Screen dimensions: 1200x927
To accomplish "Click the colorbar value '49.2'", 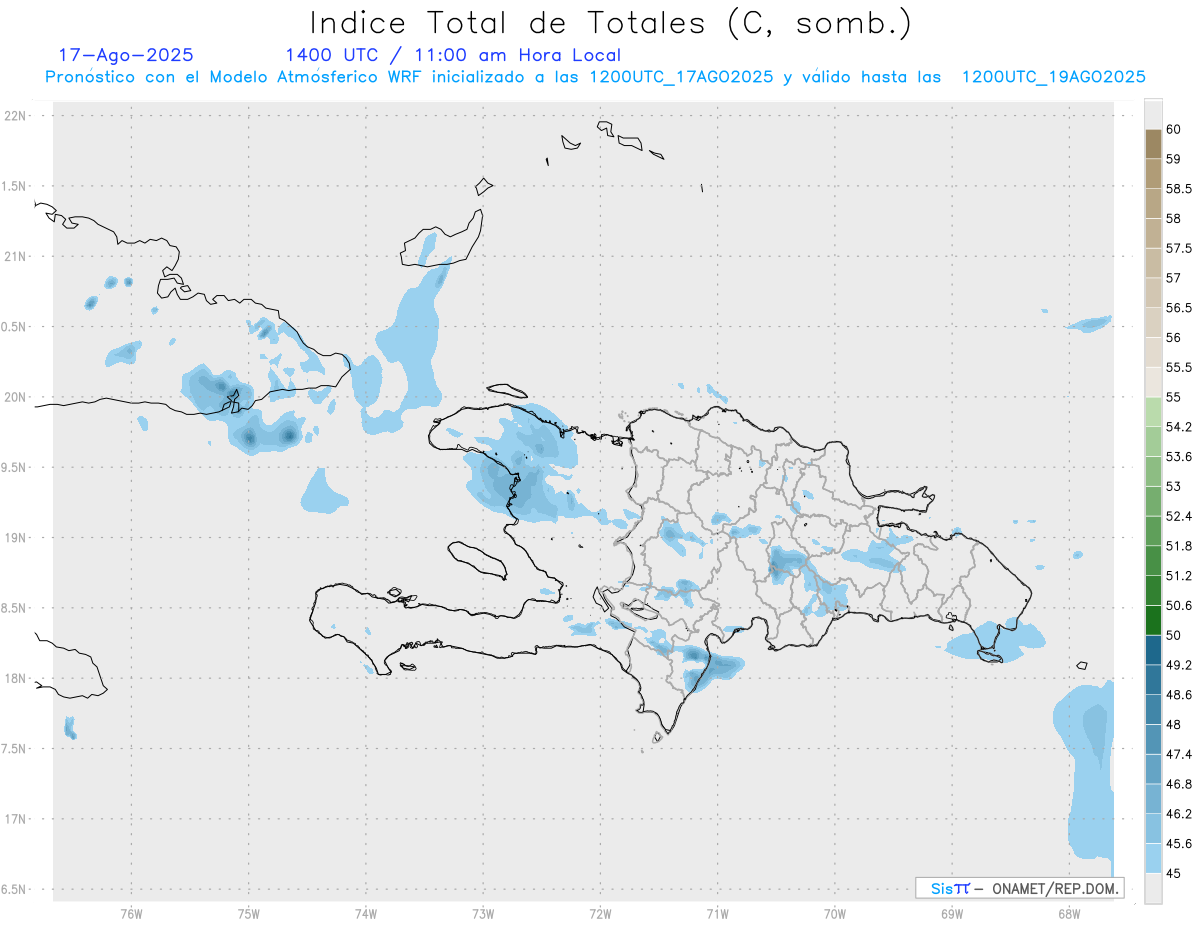I will tap(1179, 665).
